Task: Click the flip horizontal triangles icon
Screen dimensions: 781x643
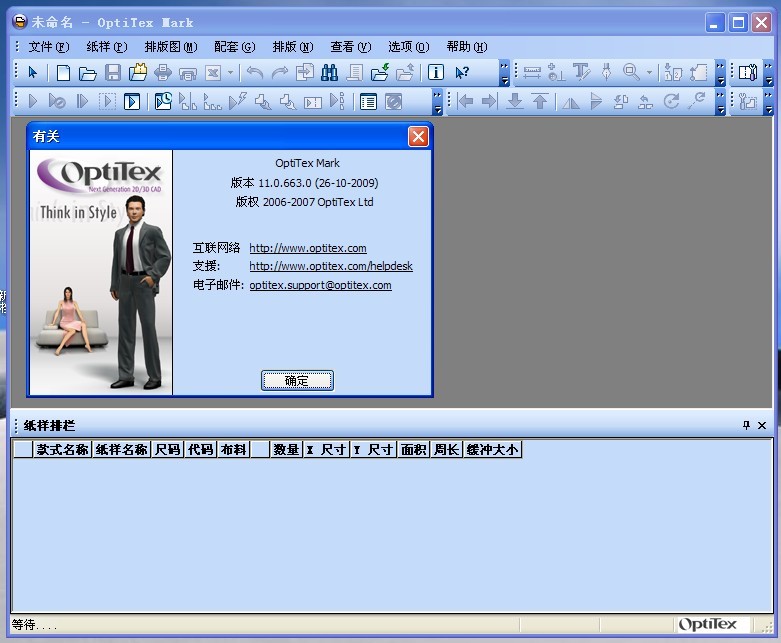Action: pyautogui.click(x=571, y=102)
